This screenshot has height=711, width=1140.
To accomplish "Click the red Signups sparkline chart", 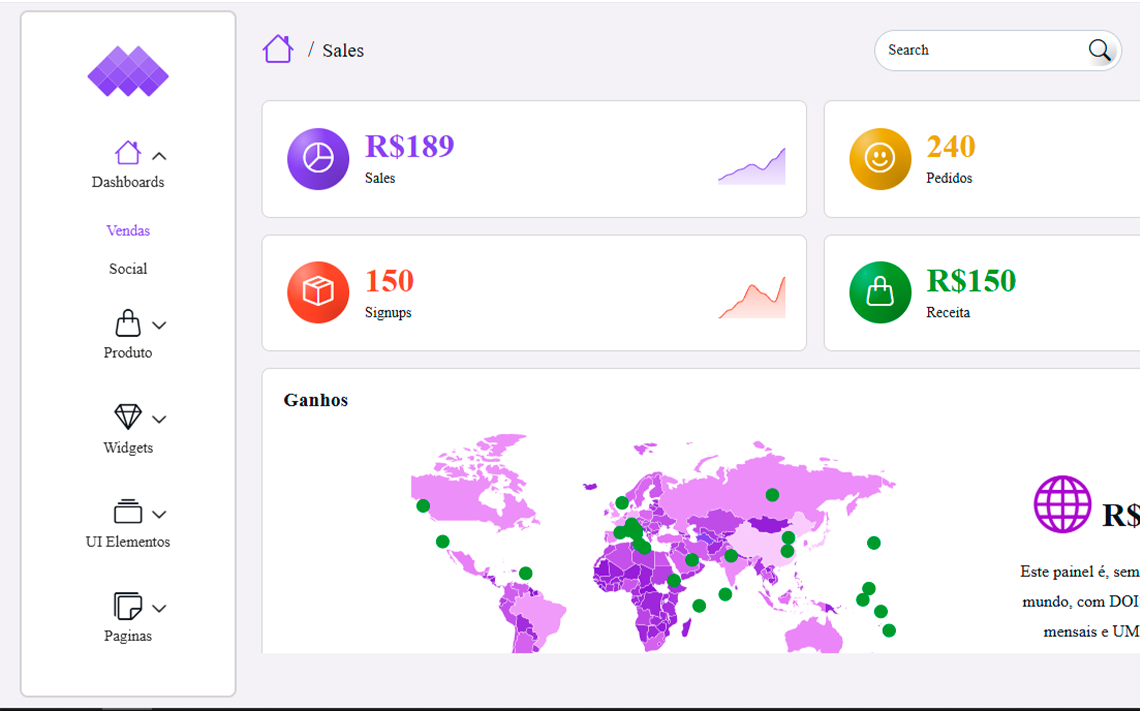I will (x=752, y=297).
